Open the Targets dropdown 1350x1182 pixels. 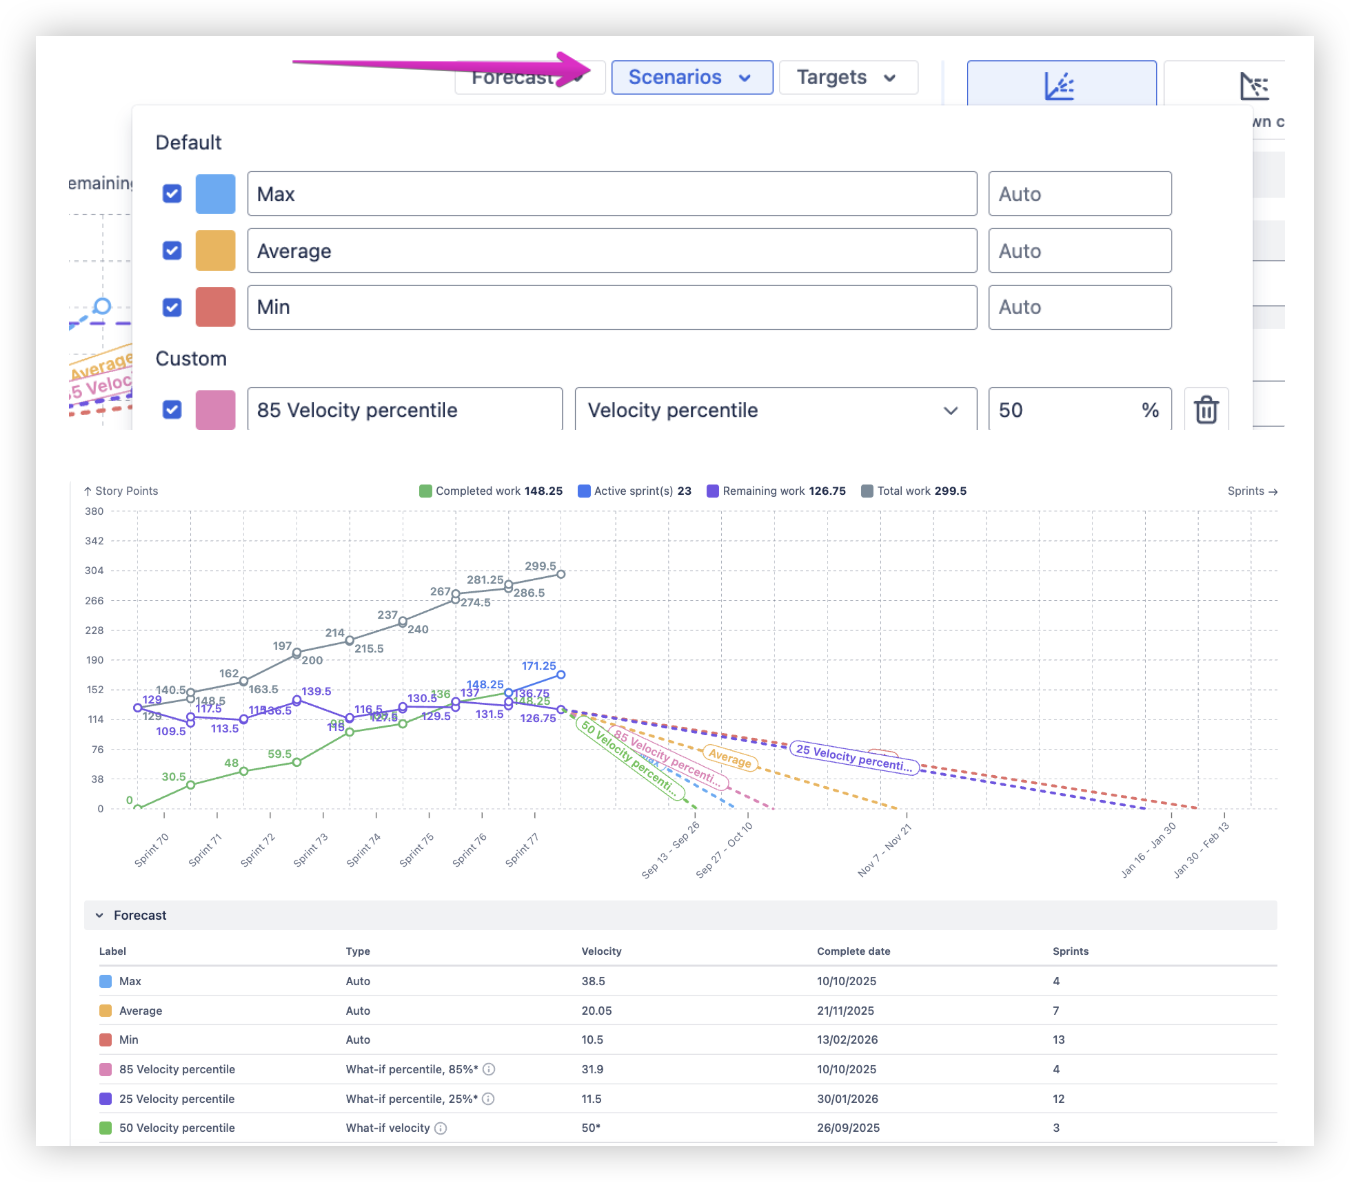[x=848, y=78]
